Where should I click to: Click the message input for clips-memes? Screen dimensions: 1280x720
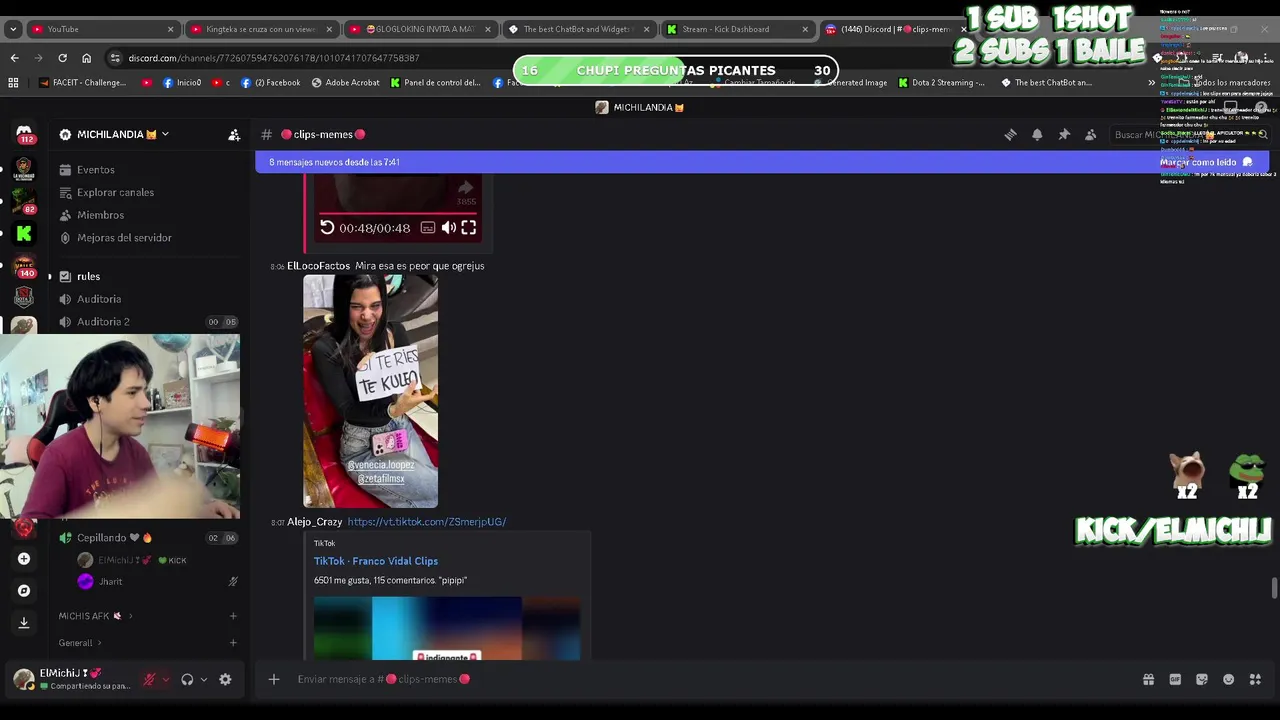point(700,679)
